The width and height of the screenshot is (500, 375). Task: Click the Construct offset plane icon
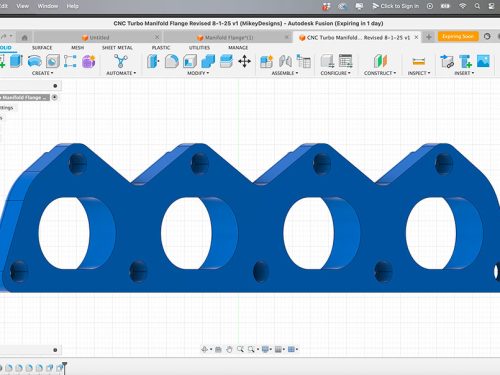380,61
